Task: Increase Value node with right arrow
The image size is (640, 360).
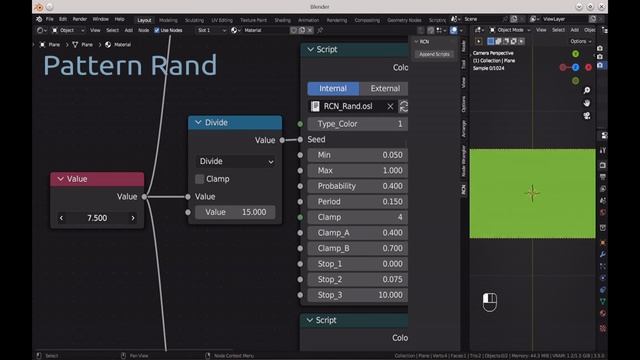Action: 133,218
